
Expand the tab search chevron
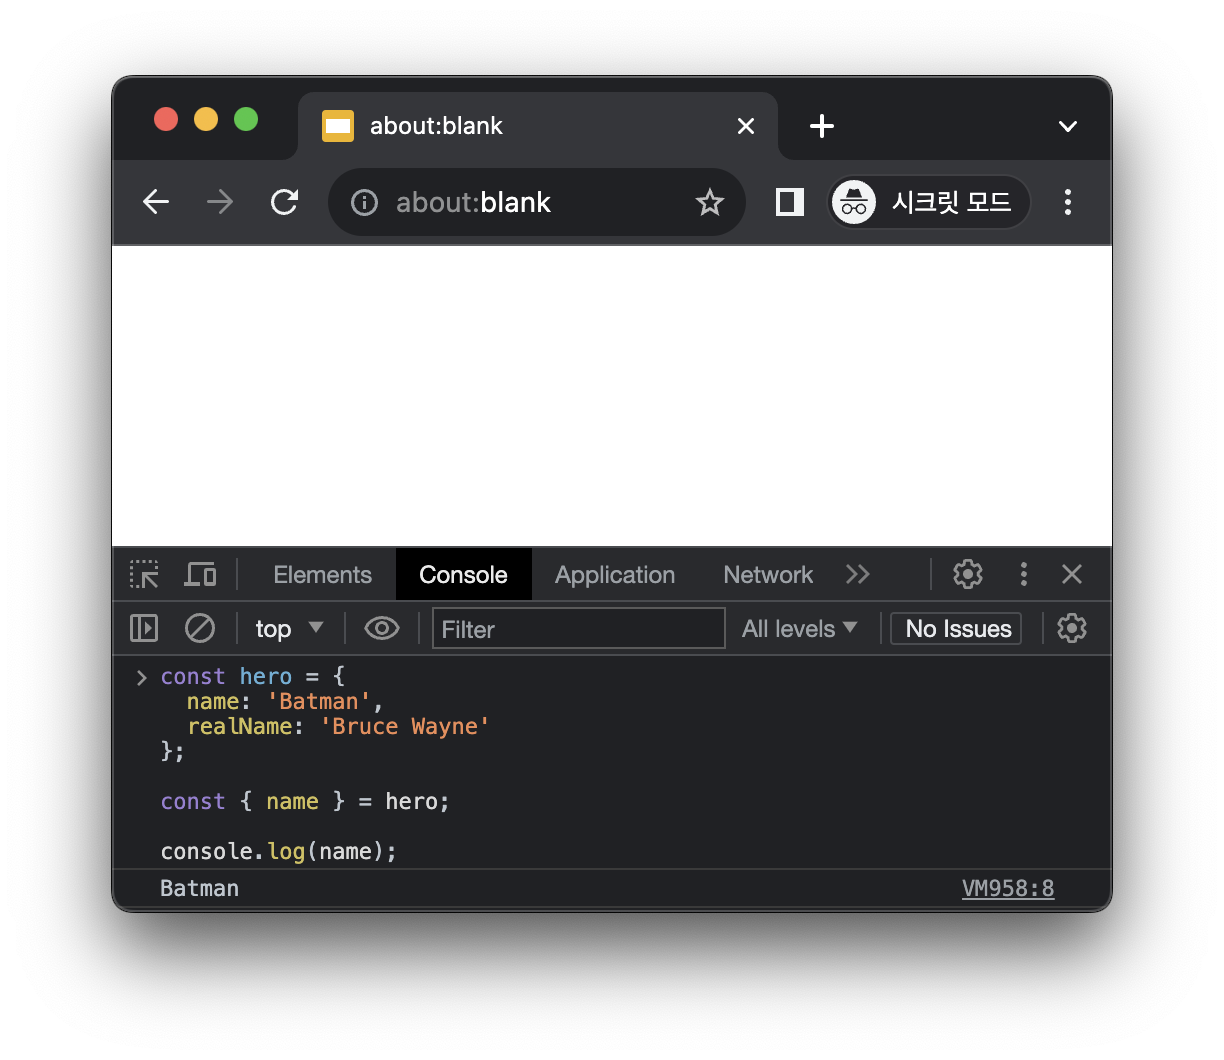tap(1068, 126)
